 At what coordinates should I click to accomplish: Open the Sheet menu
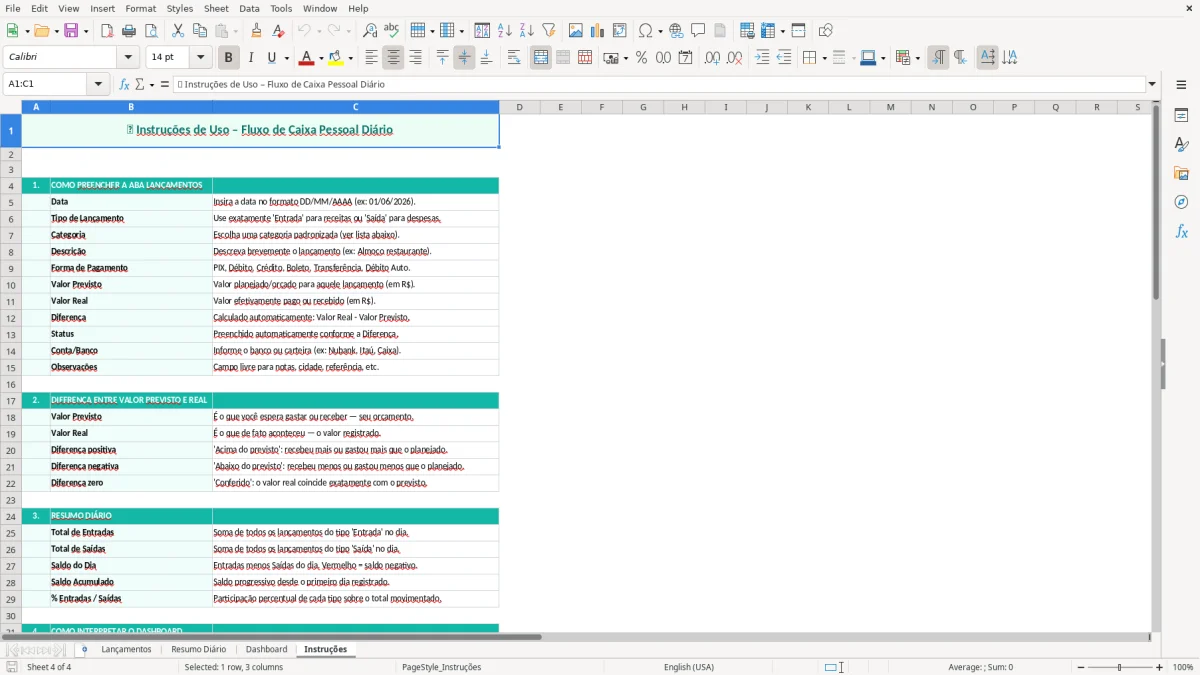coord(216,8)
